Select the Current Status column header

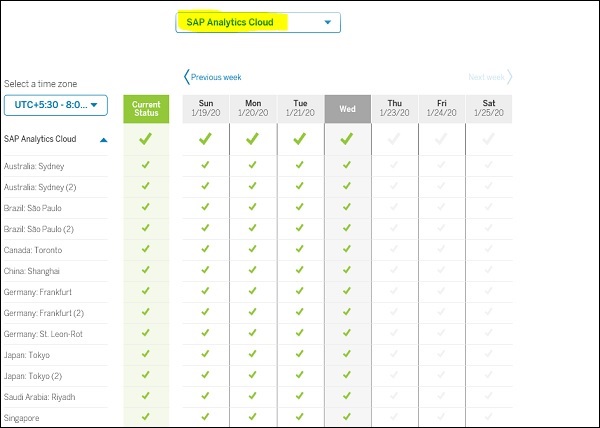point(146,109)
